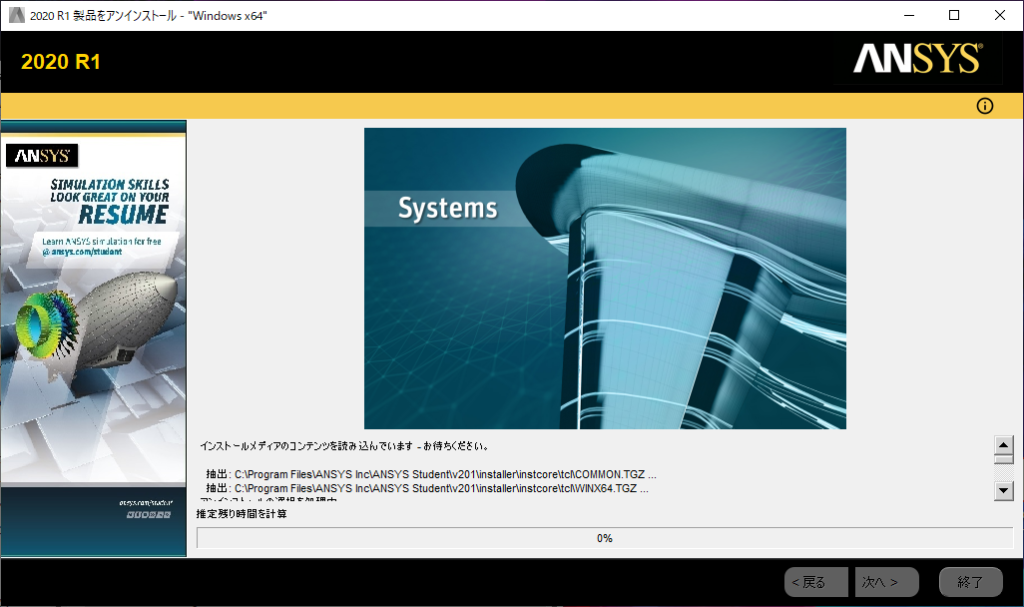Click the log scroll down arrow
This screenshot has width=1024, height=607.
(1004, 491)
